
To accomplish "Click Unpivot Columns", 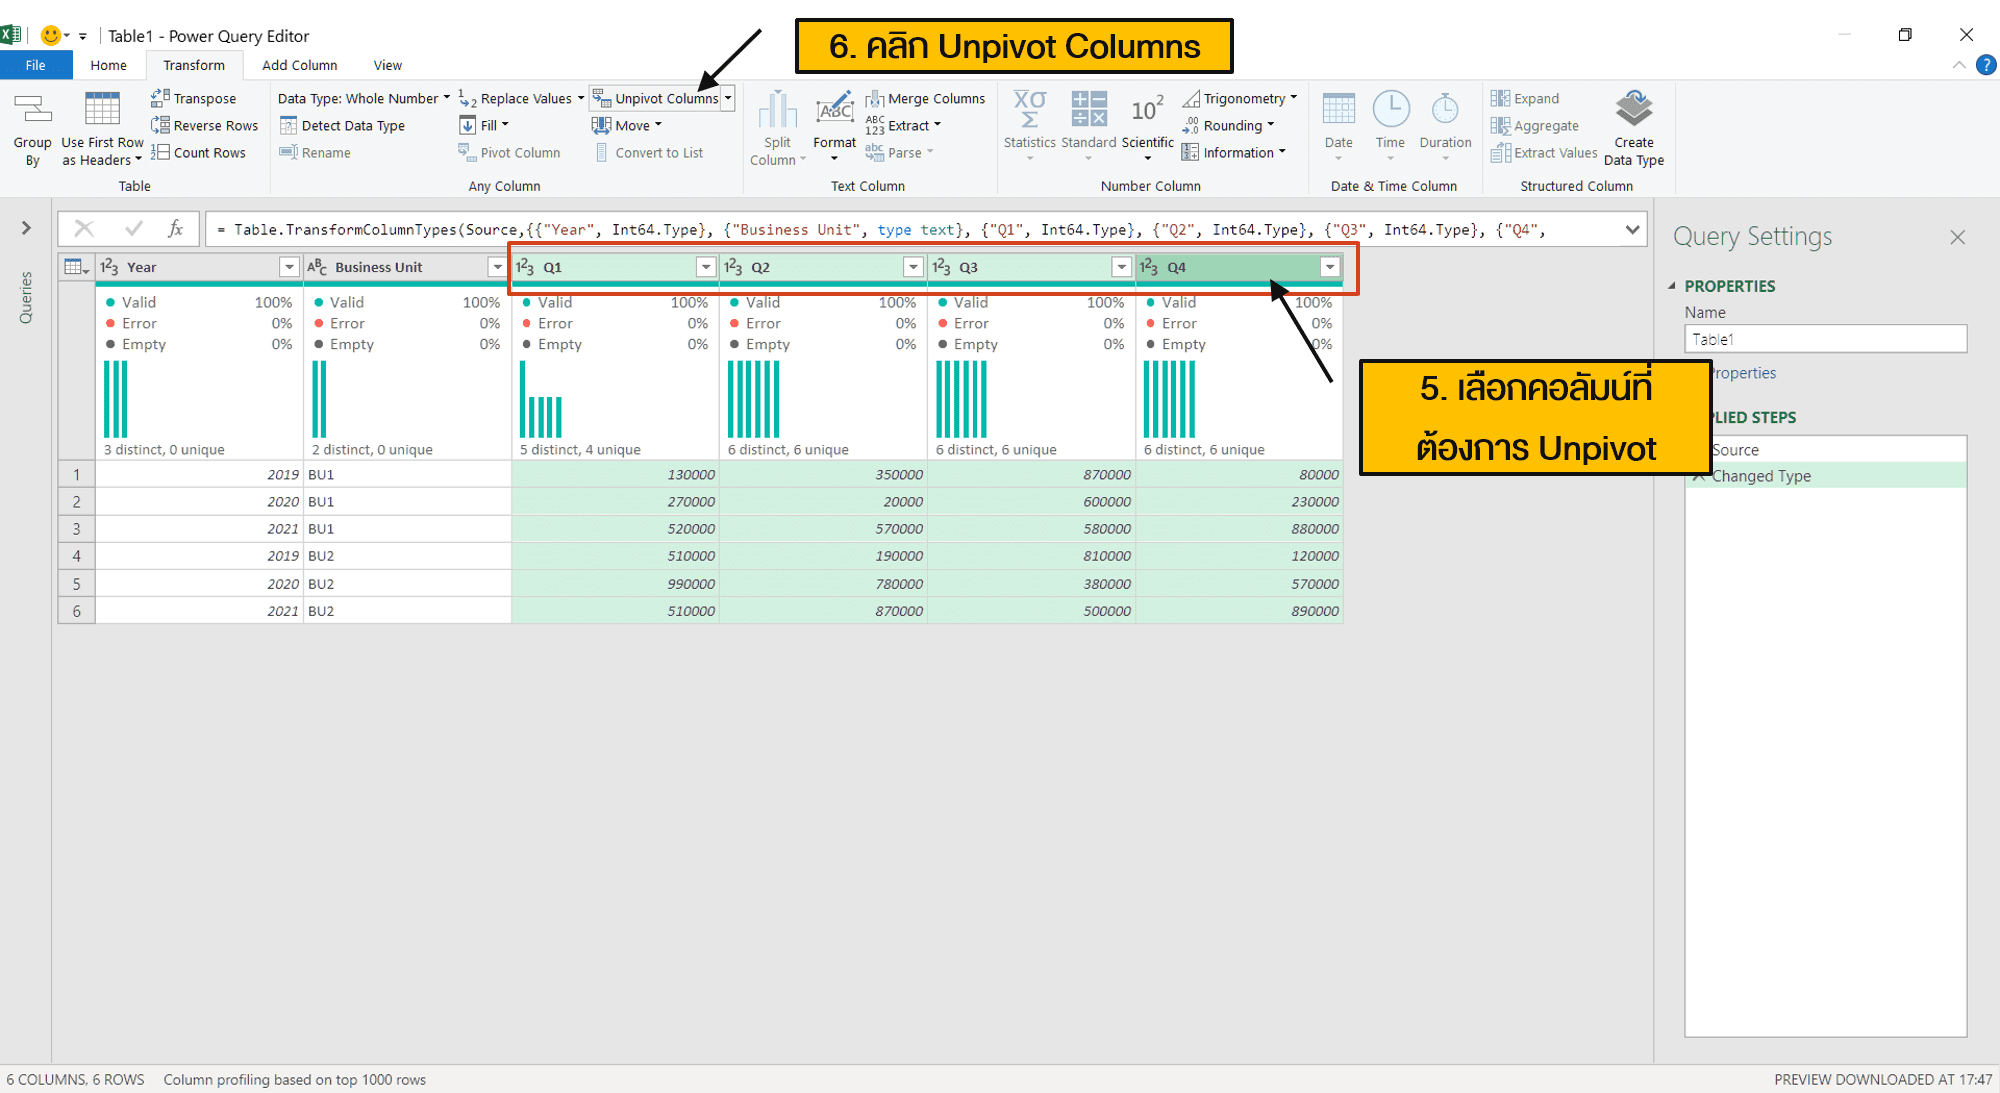I will coord(660,97).
